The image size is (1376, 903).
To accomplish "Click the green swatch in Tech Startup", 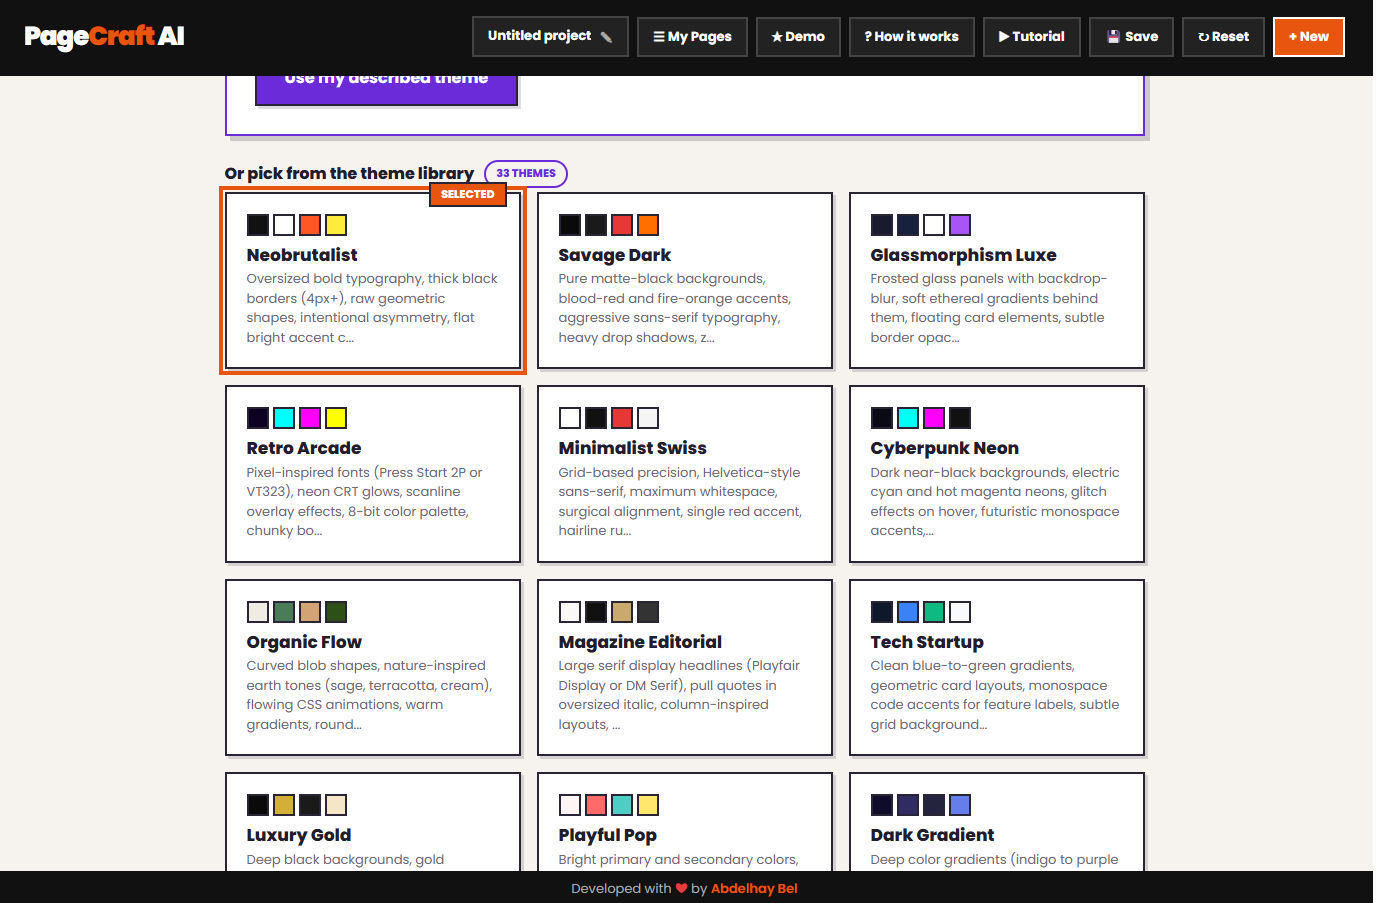I will (934, 612).
